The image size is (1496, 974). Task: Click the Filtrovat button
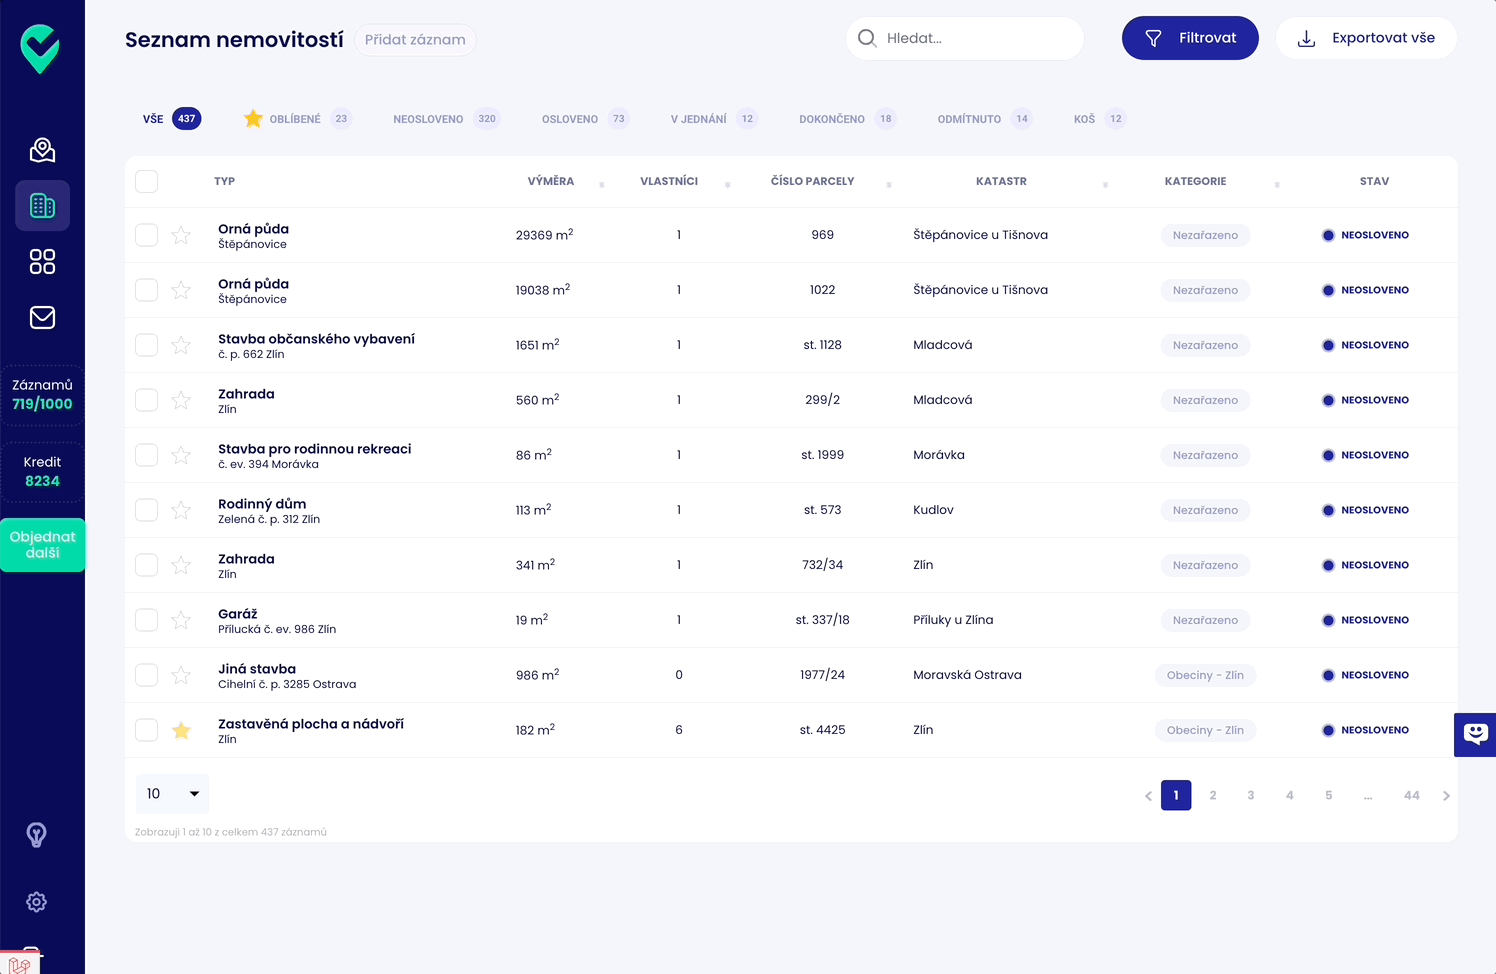tap(1190, 38)
